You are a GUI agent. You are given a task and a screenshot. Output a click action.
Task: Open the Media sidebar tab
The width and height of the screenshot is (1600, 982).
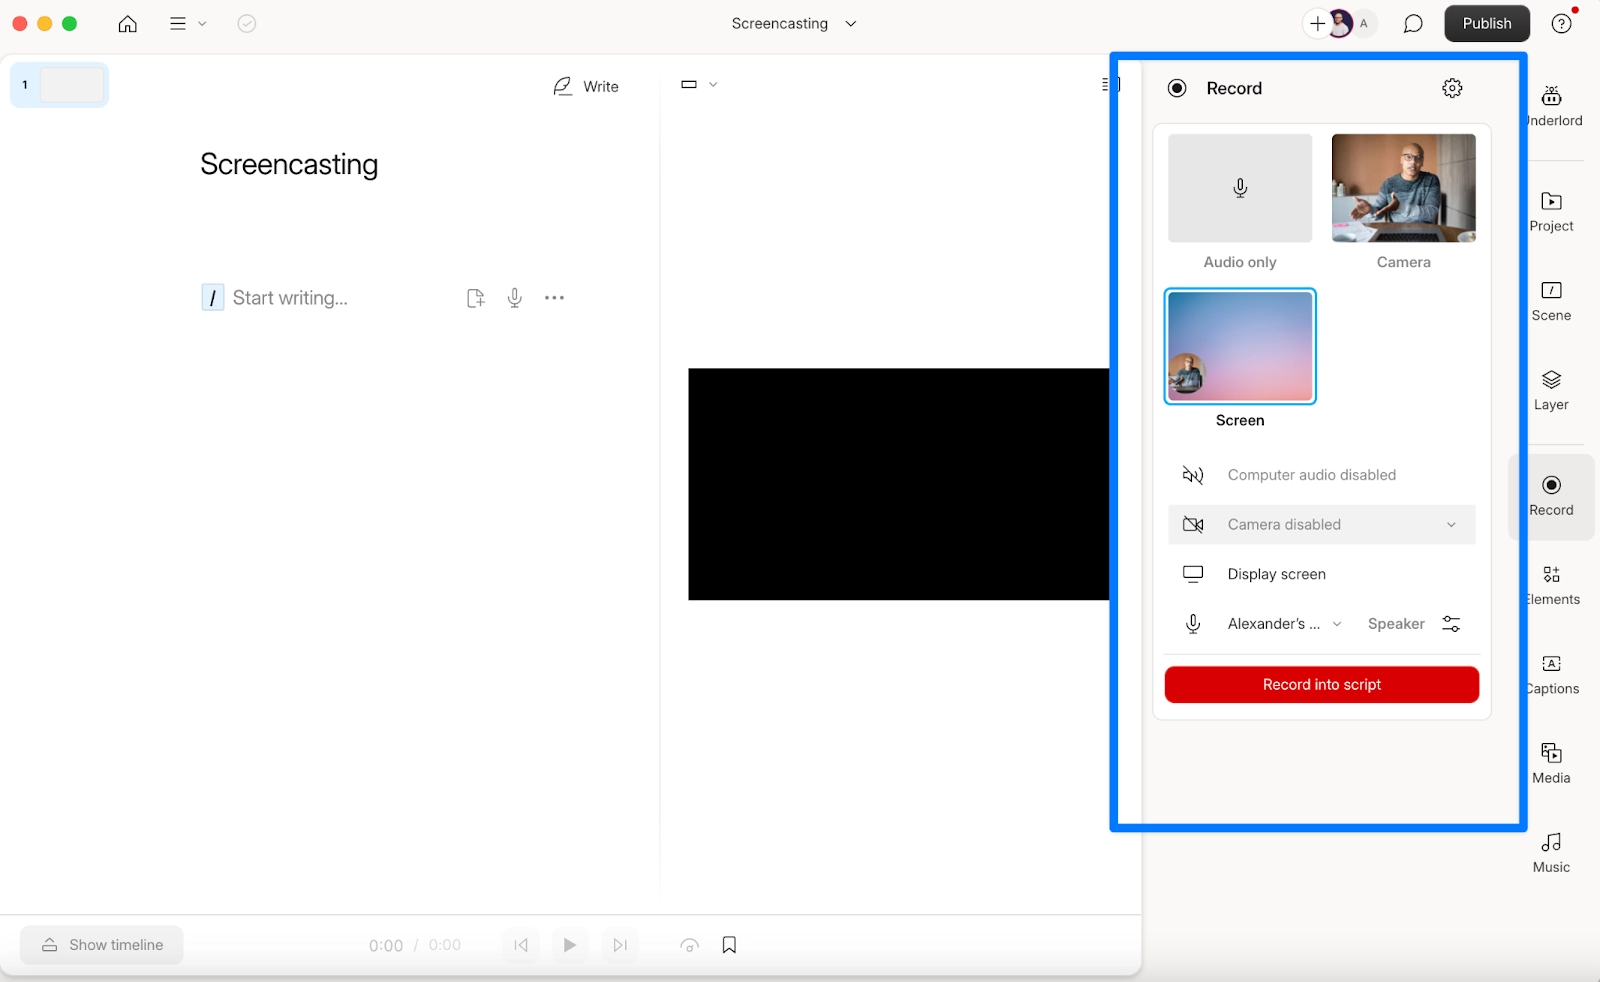pyautogui.click(x=1552, y=763)
